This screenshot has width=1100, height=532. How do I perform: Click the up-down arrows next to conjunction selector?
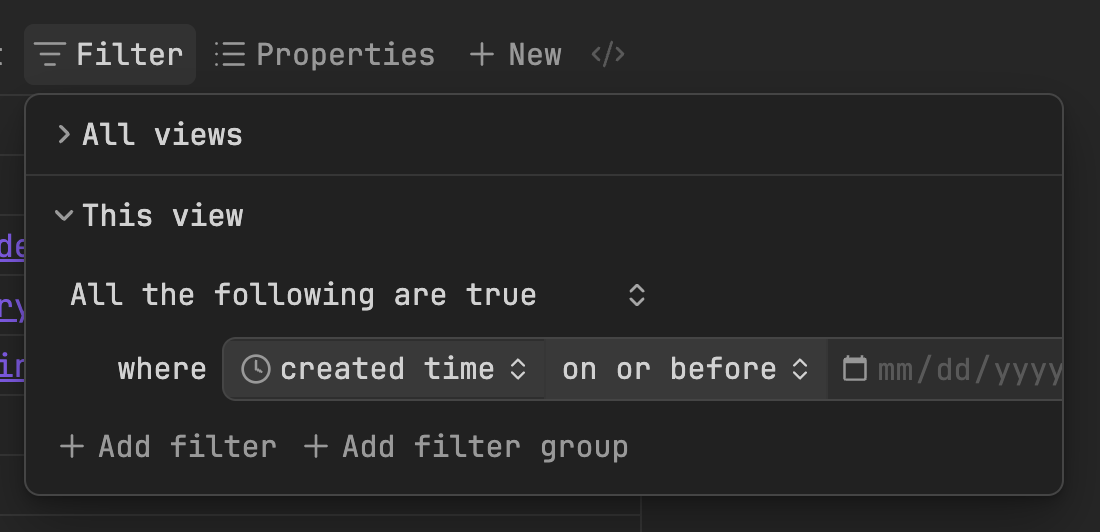[637, 295]
